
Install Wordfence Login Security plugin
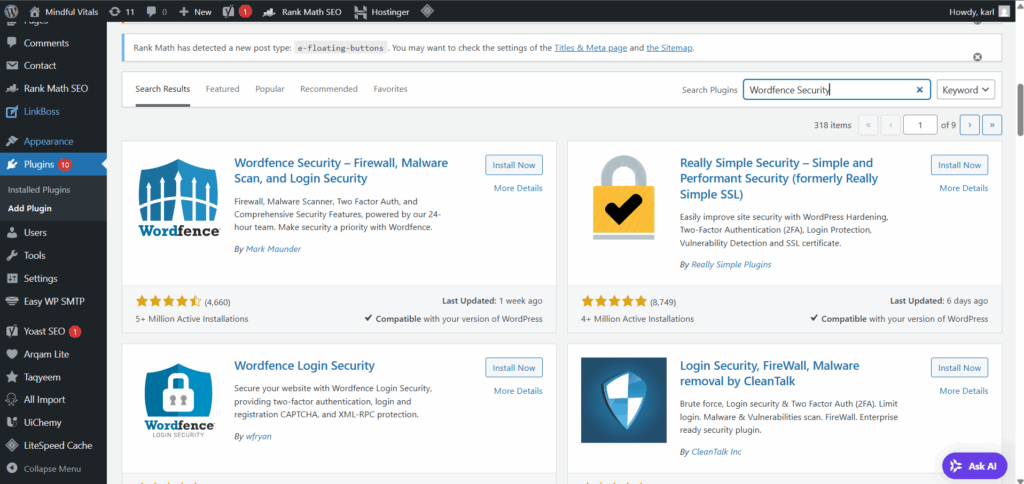tap(514, 368)
